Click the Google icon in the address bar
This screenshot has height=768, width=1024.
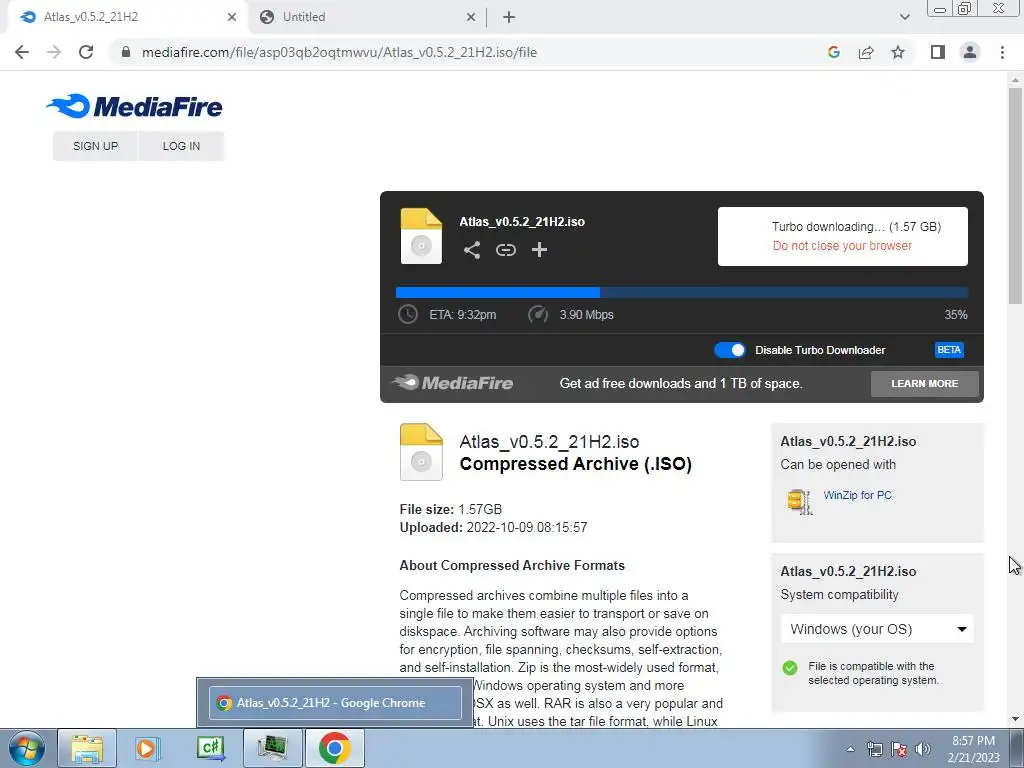click(x=833, y=52)
